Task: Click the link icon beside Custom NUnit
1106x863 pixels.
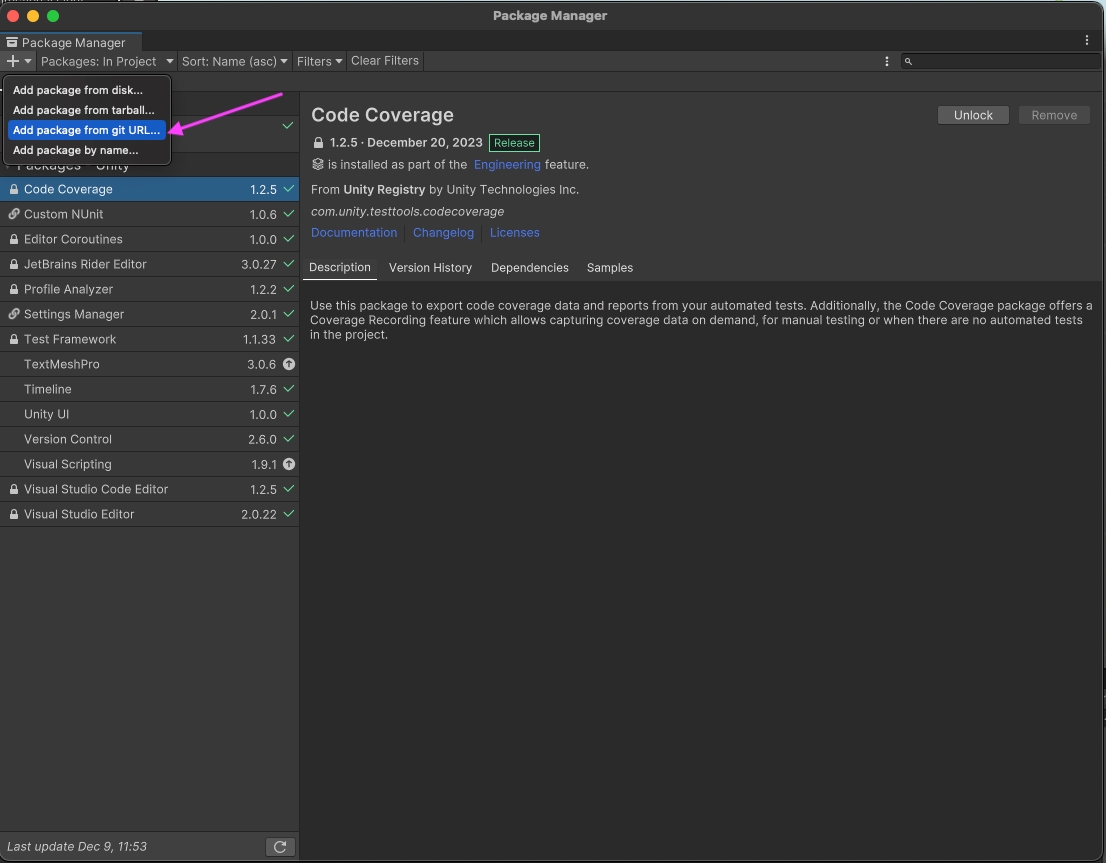Action: point(14,215)
